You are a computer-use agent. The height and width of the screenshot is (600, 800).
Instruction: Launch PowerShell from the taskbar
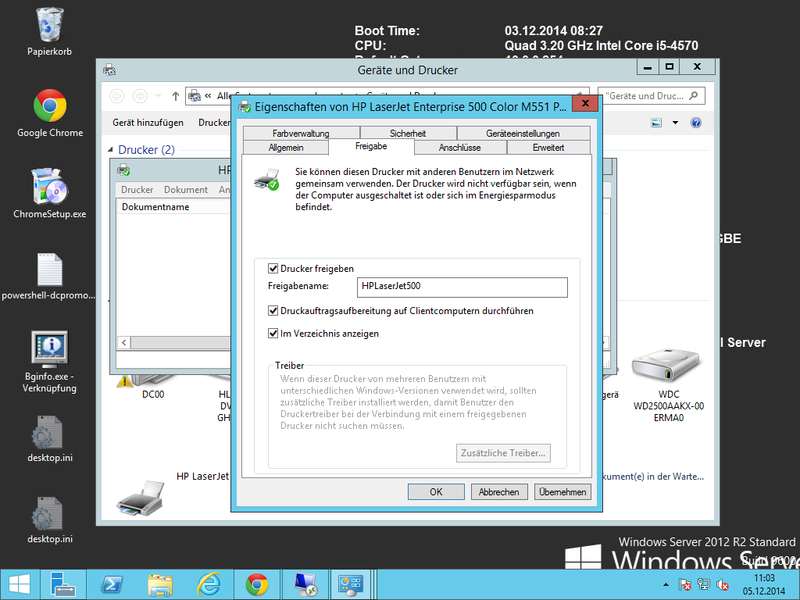pyautogui.click(x=112, y=585)
